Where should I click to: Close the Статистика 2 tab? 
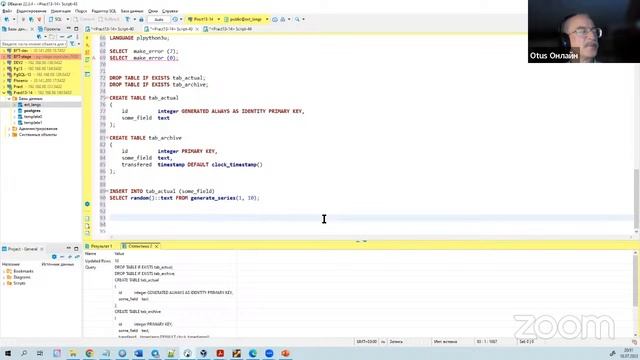[x=156, y=247]
